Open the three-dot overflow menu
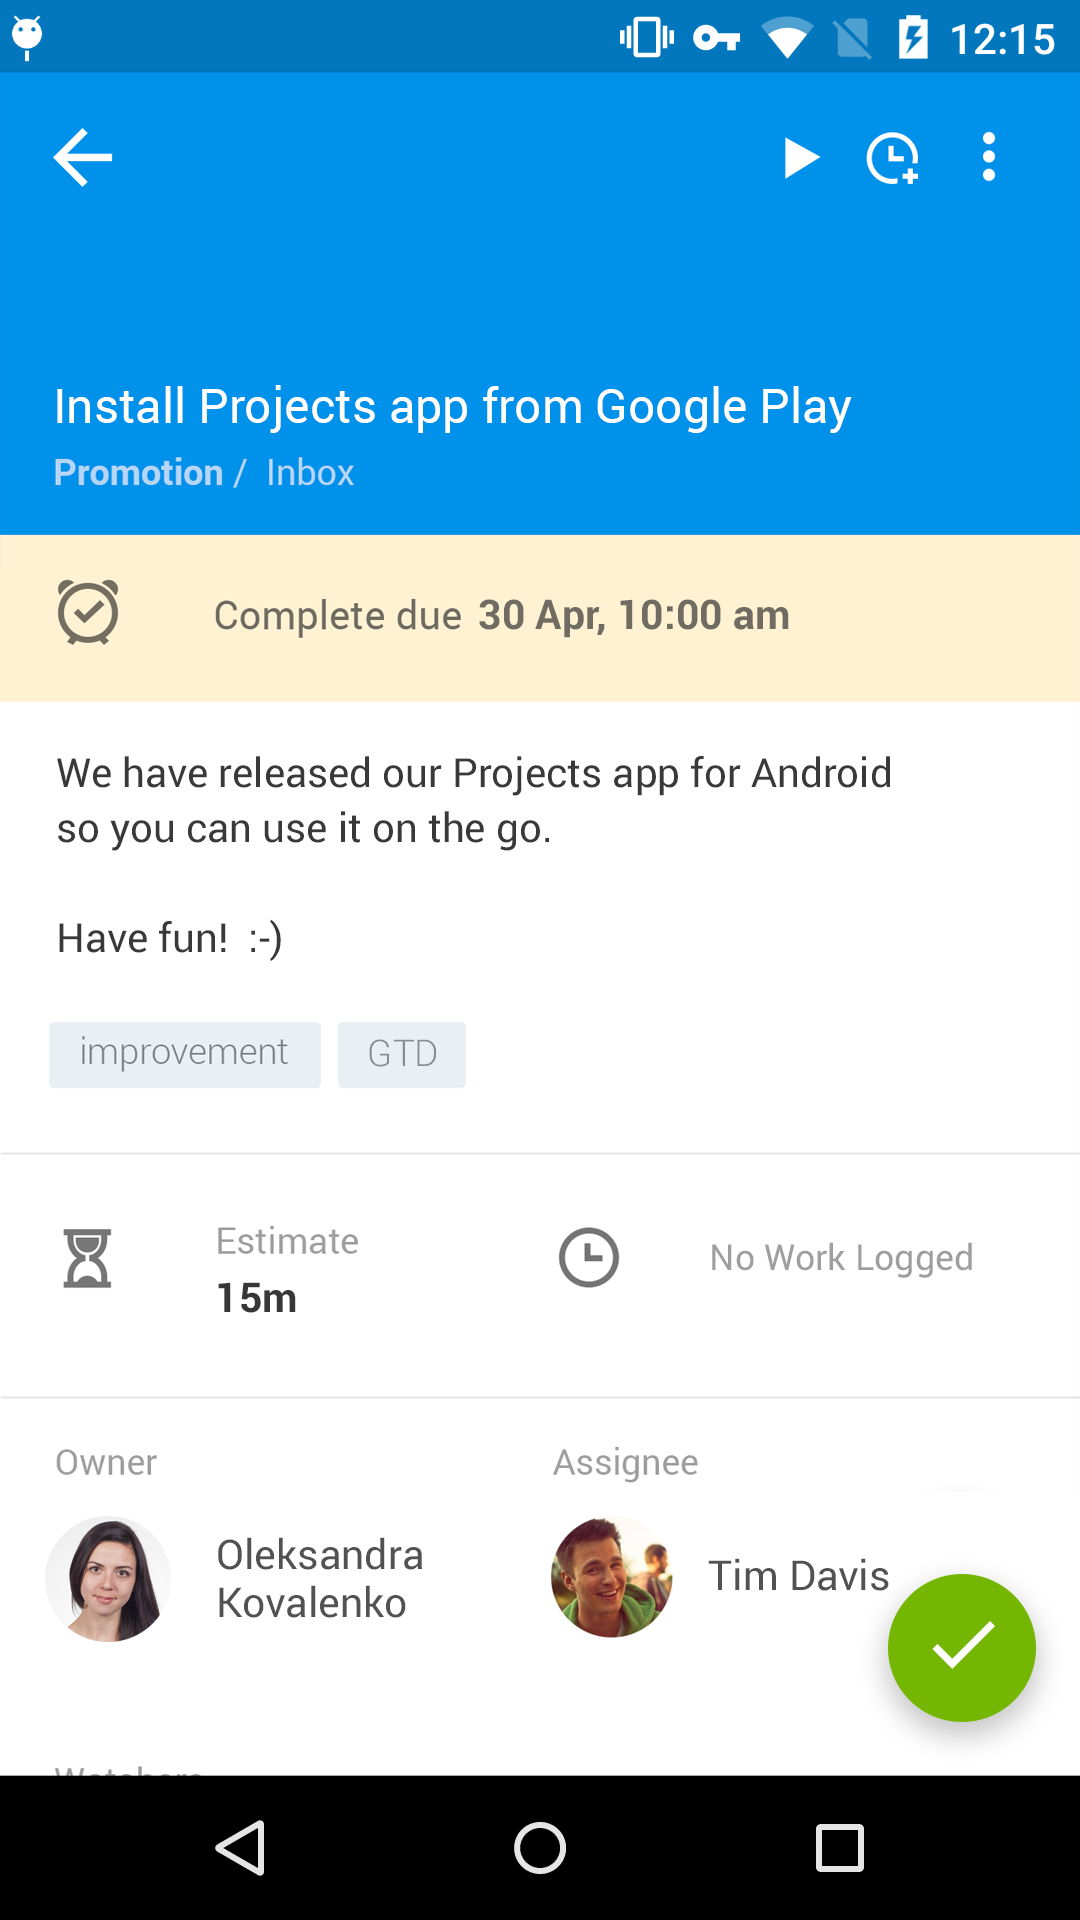The image size is (1080, 1920). click(988, 158)
